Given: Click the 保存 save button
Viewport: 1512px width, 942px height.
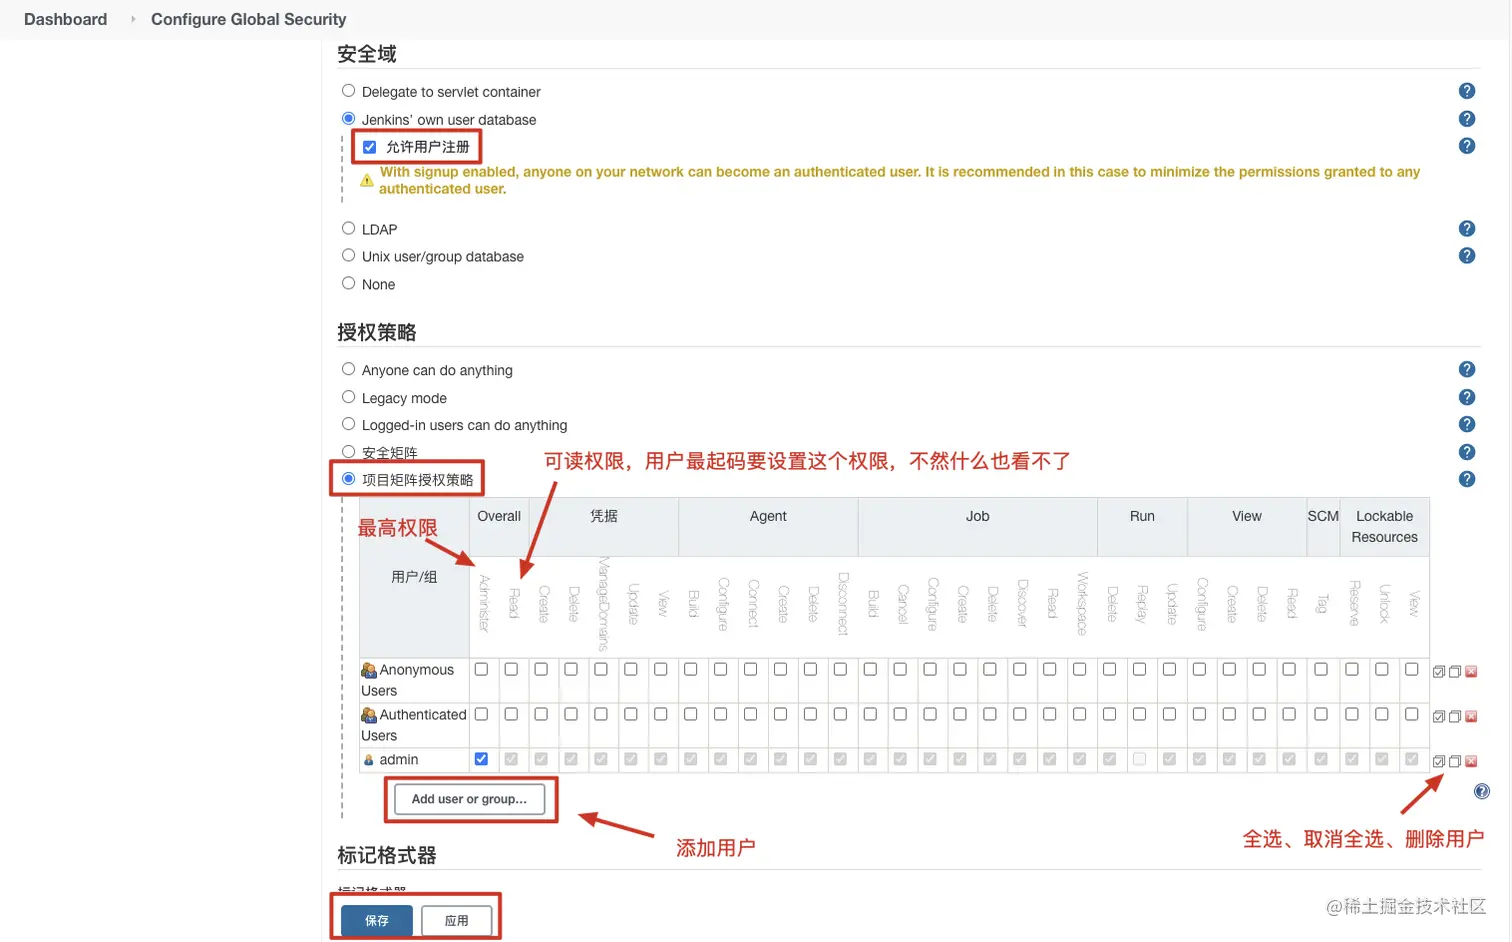Looking at the screenshot, I should (377, 920).
